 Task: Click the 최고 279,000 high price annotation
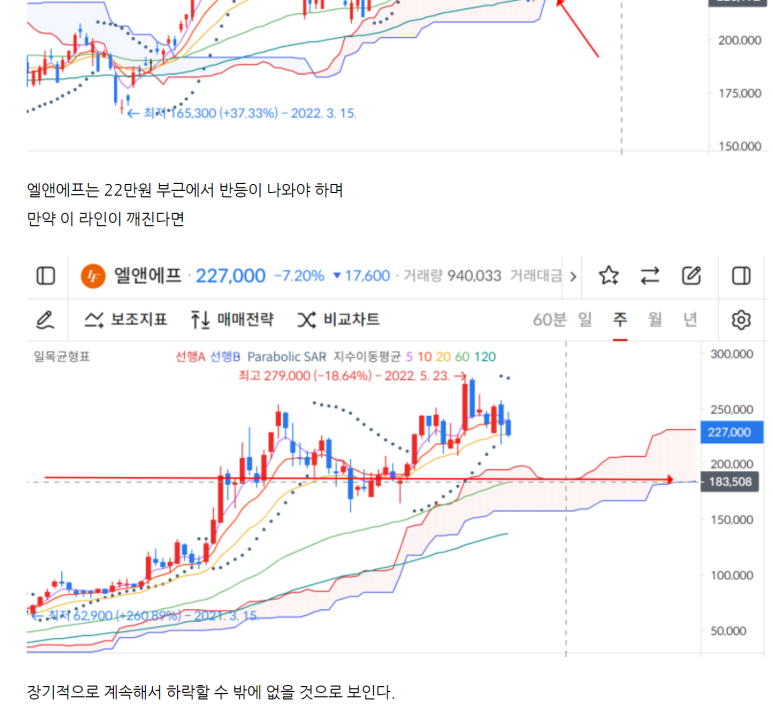point(352,376)
